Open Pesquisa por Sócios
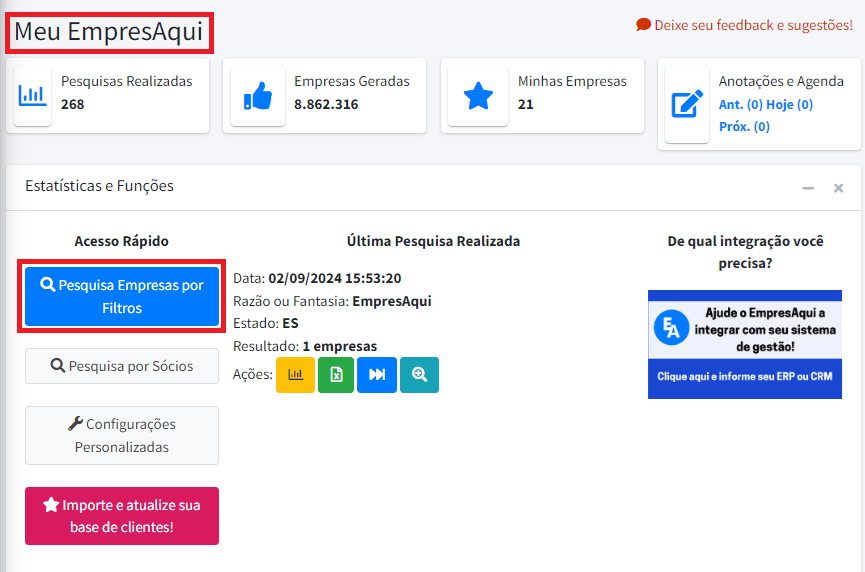 (121, 366)
